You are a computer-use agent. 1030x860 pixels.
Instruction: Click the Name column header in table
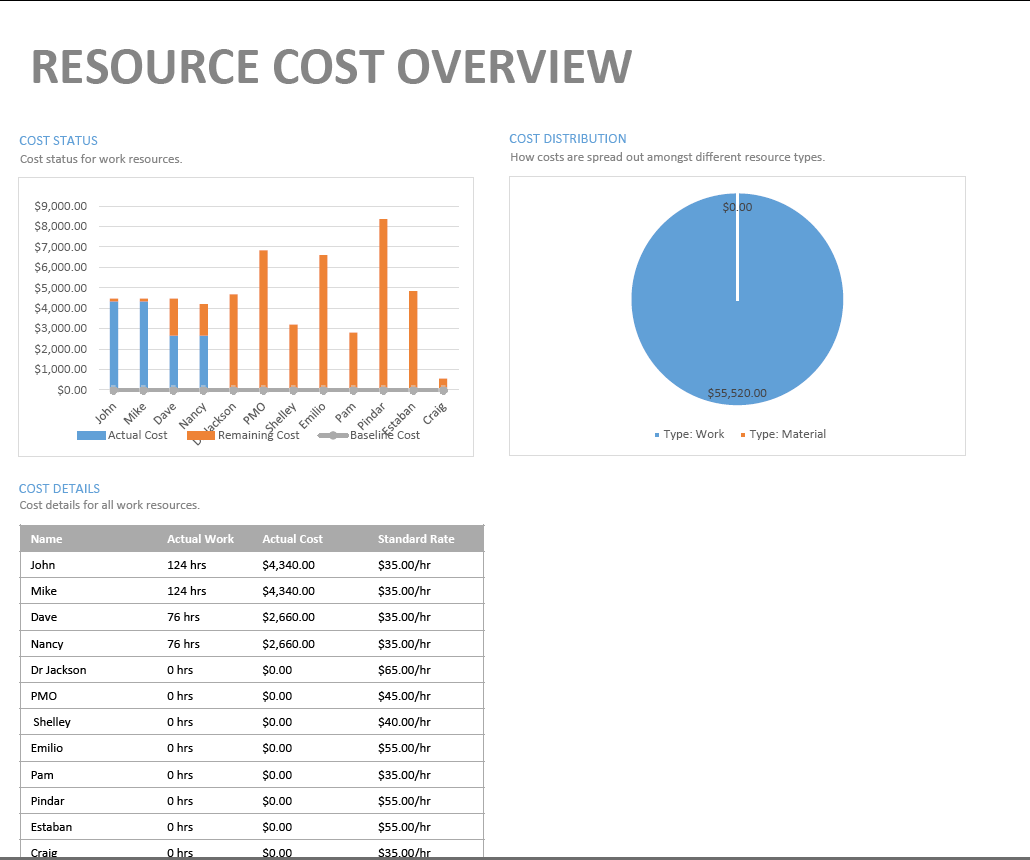(x=47, y=539)
